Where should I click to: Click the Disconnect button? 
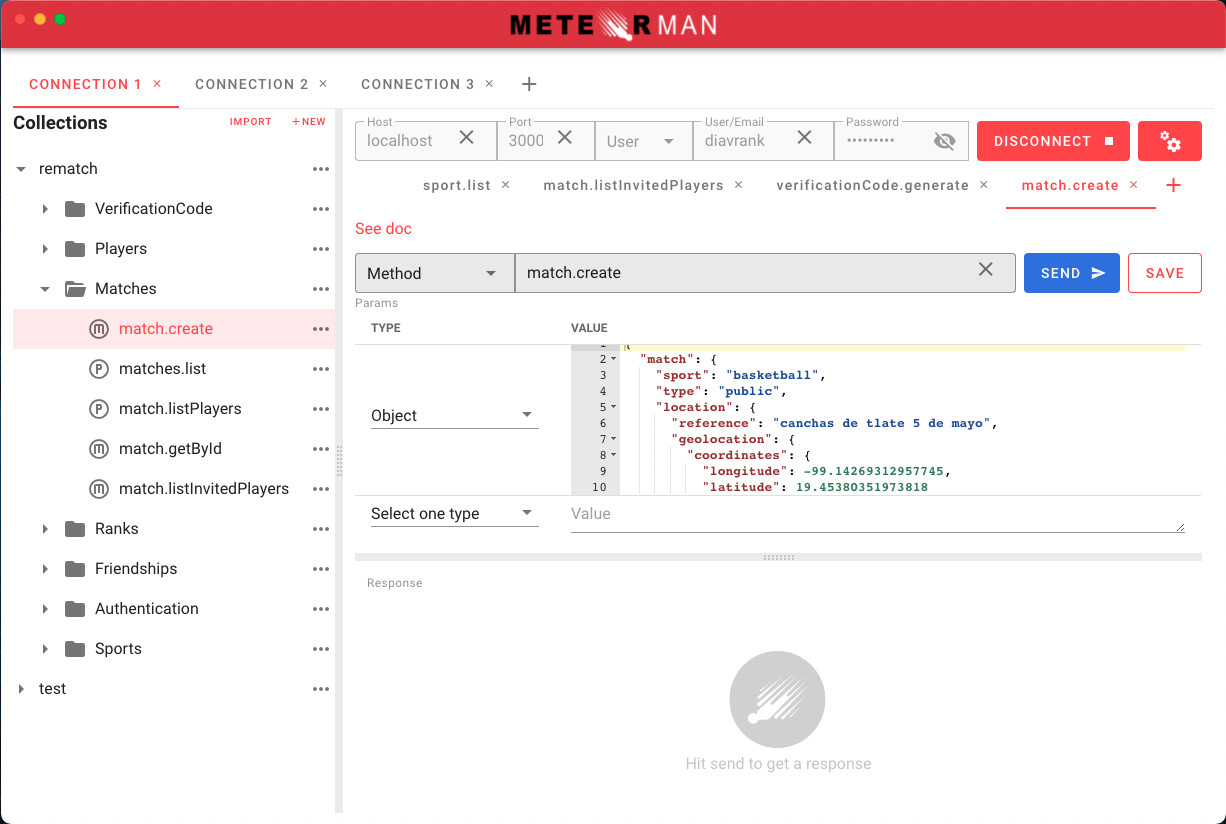pyautogui.click(x=1053, y=141)
